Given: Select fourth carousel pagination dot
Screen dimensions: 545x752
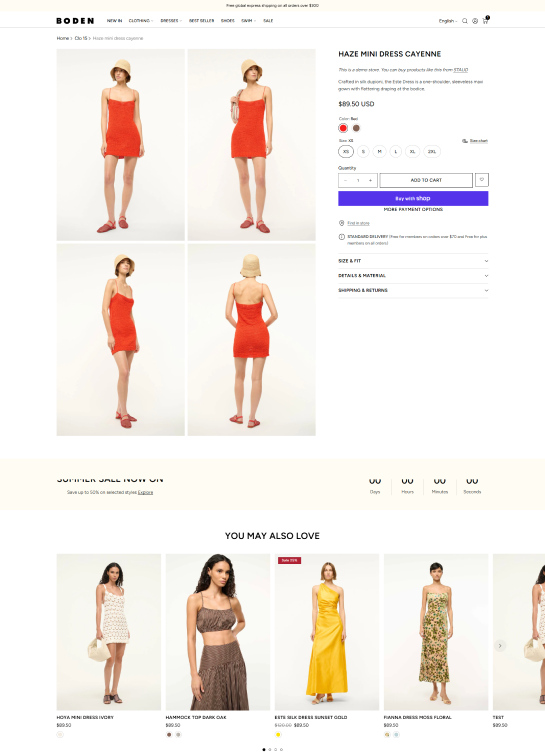Looking at the screenshot, I should [x=281, y=749].
